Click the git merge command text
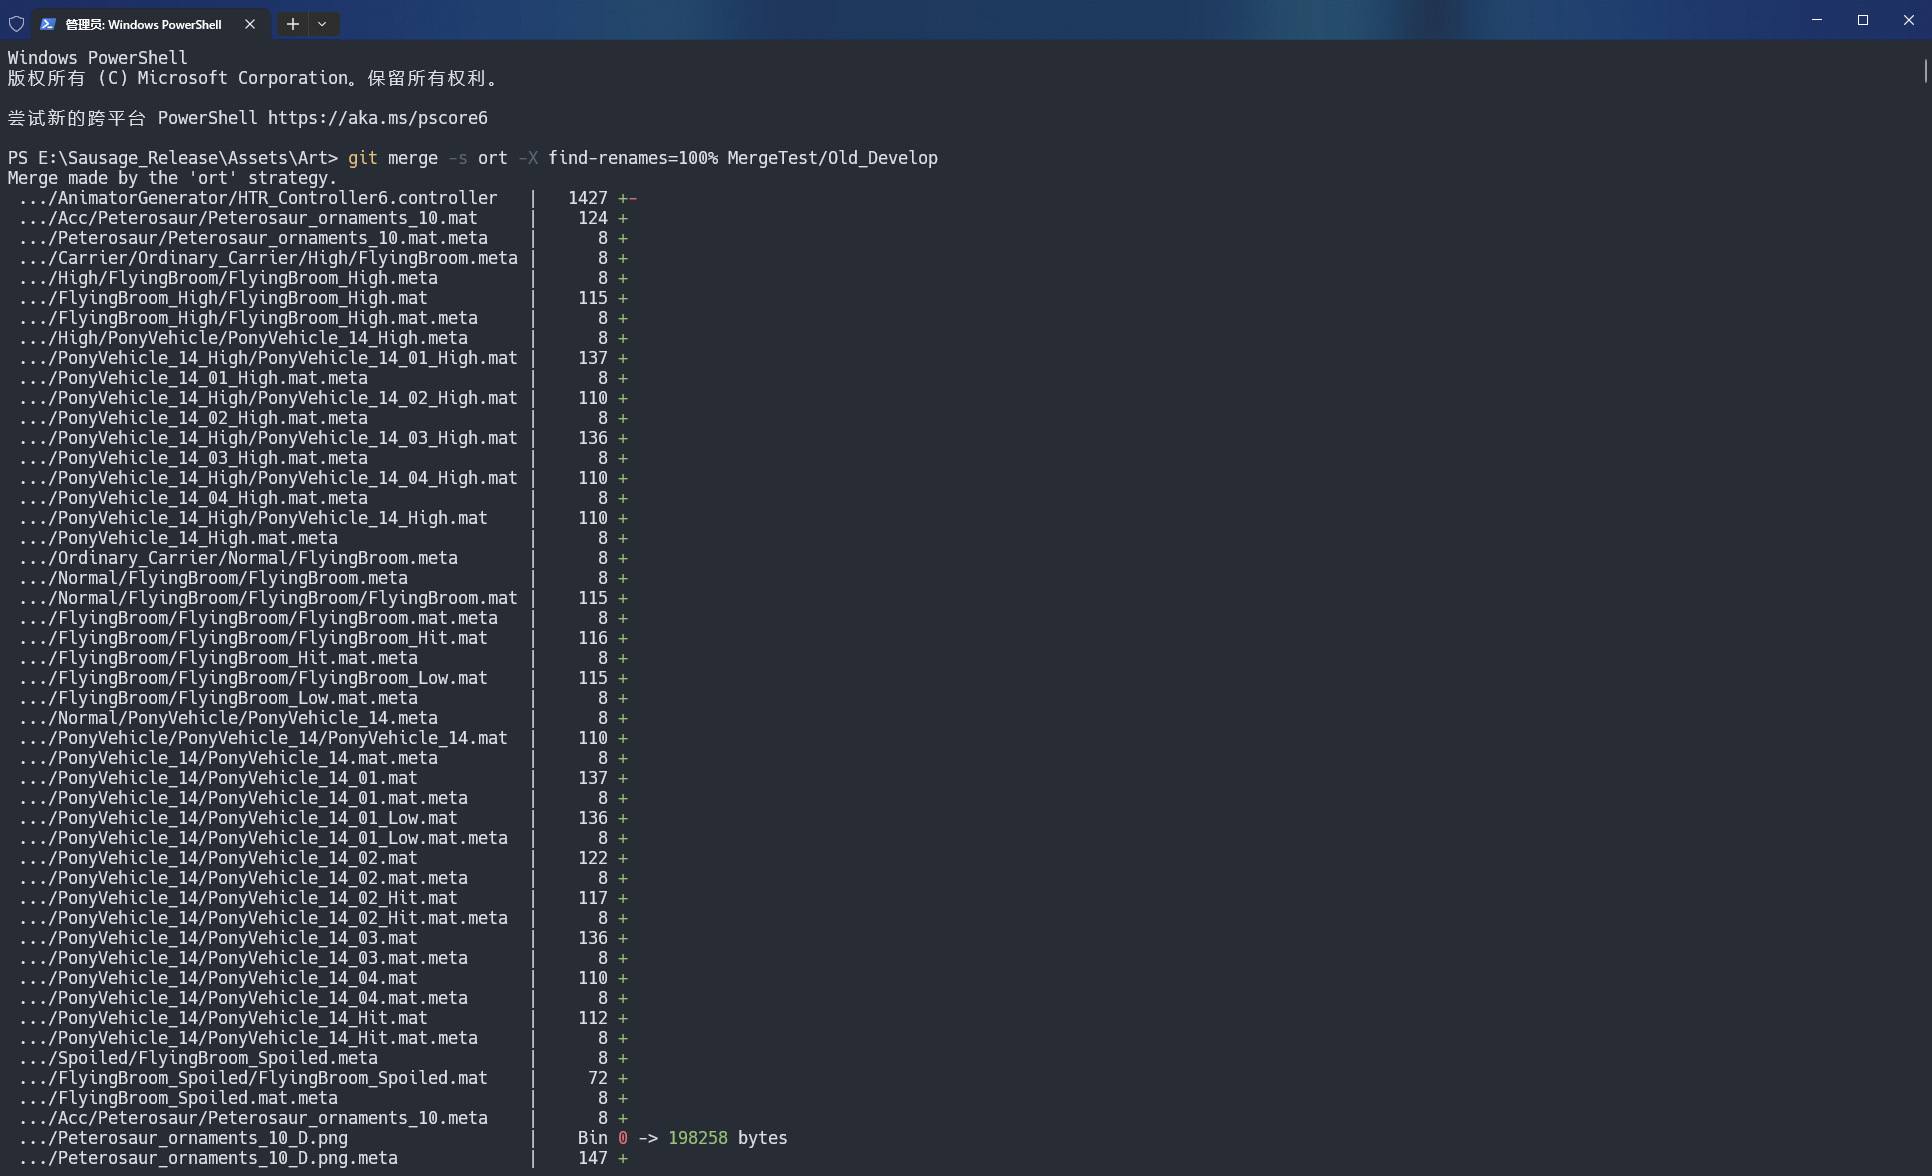 pyautogui.click(x=392, y=158)
